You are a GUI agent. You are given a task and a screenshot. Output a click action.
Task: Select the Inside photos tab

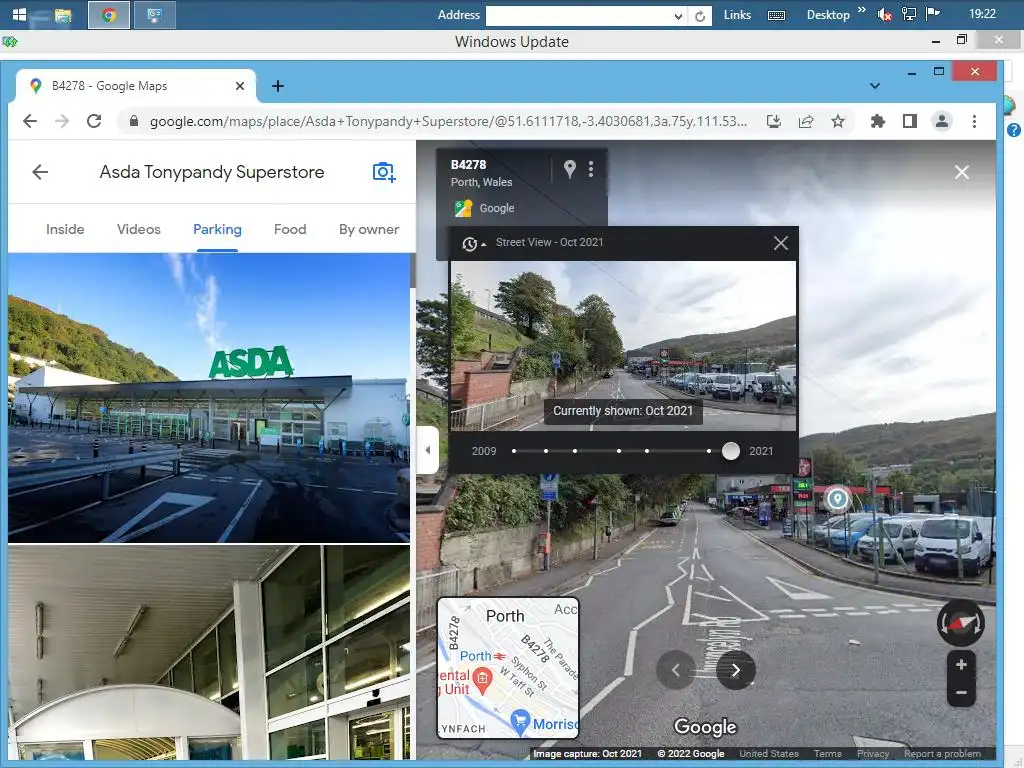(65, 229)
